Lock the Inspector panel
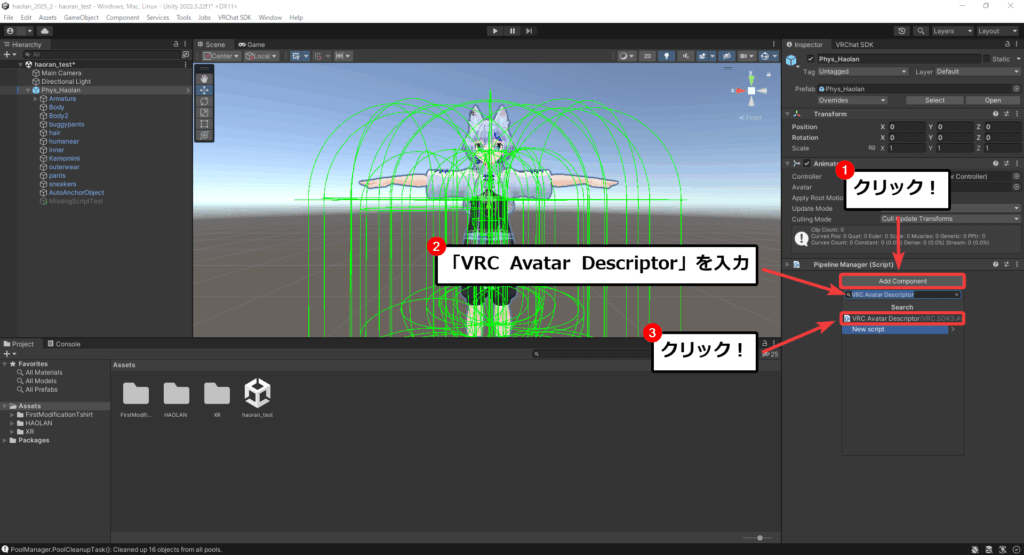1024x555 pixels. click(1007, 44)
